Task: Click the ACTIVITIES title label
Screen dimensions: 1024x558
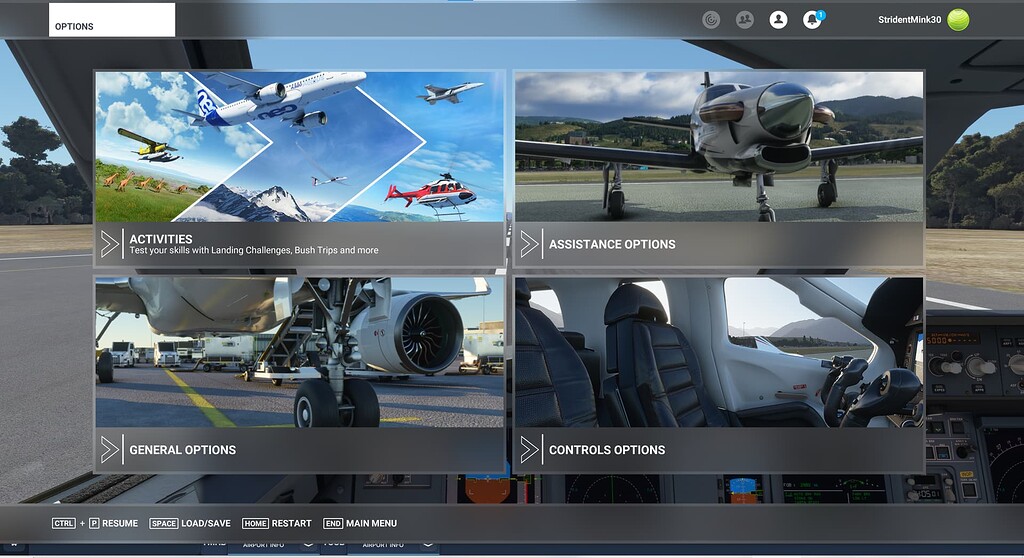Action: pos(161,239)
